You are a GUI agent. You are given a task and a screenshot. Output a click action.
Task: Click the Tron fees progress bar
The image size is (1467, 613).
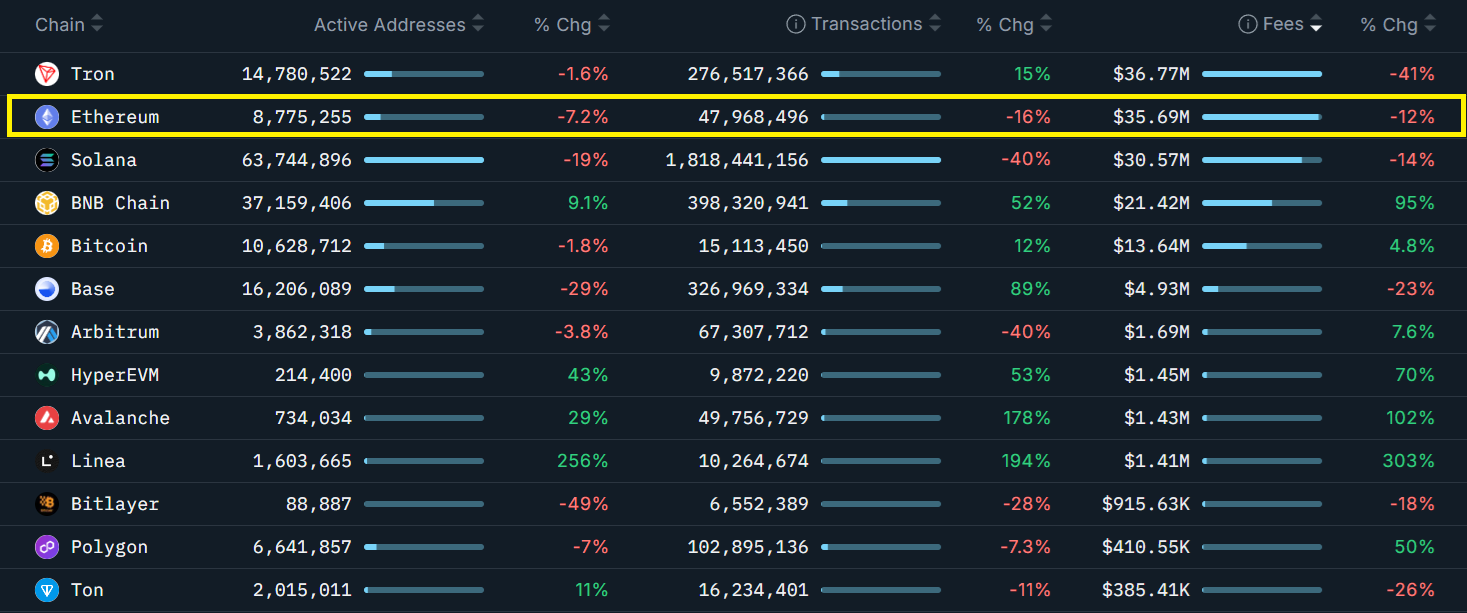(x=1261, y=74)
